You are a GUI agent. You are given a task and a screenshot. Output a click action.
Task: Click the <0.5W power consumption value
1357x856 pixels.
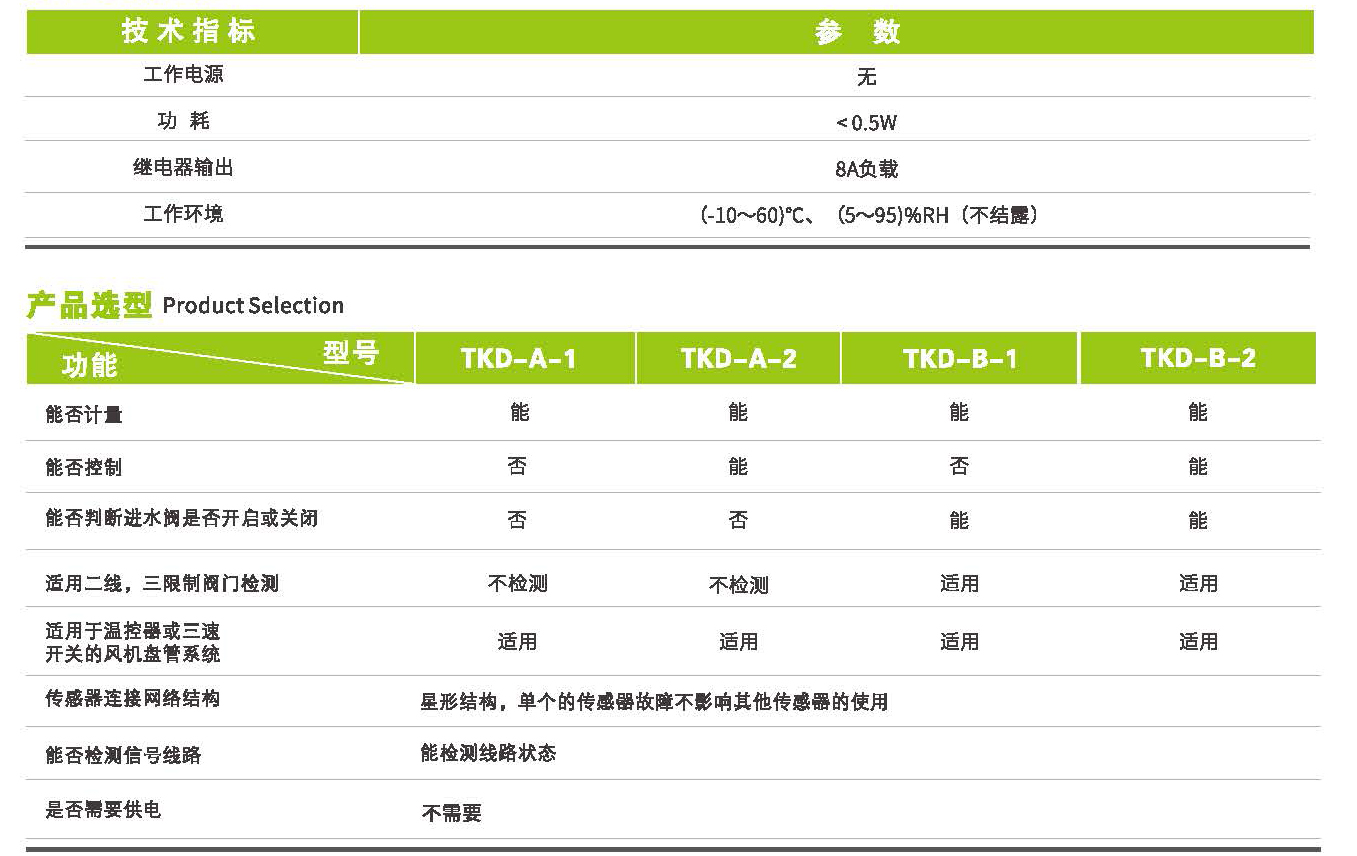866,123
